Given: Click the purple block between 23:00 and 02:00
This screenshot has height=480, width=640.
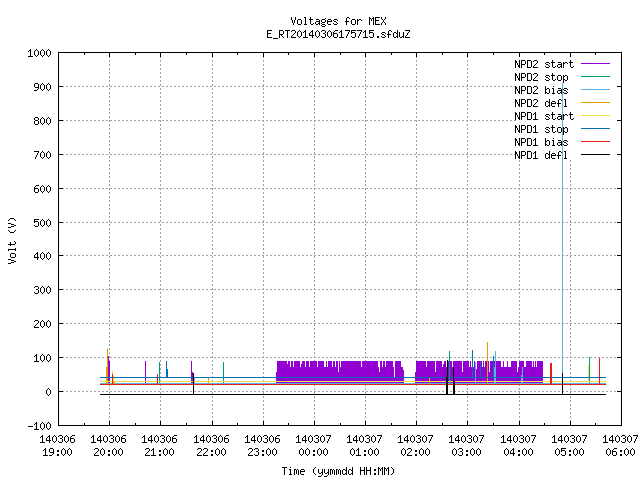Looking at the screenshot, I should [x=340, y=372].
